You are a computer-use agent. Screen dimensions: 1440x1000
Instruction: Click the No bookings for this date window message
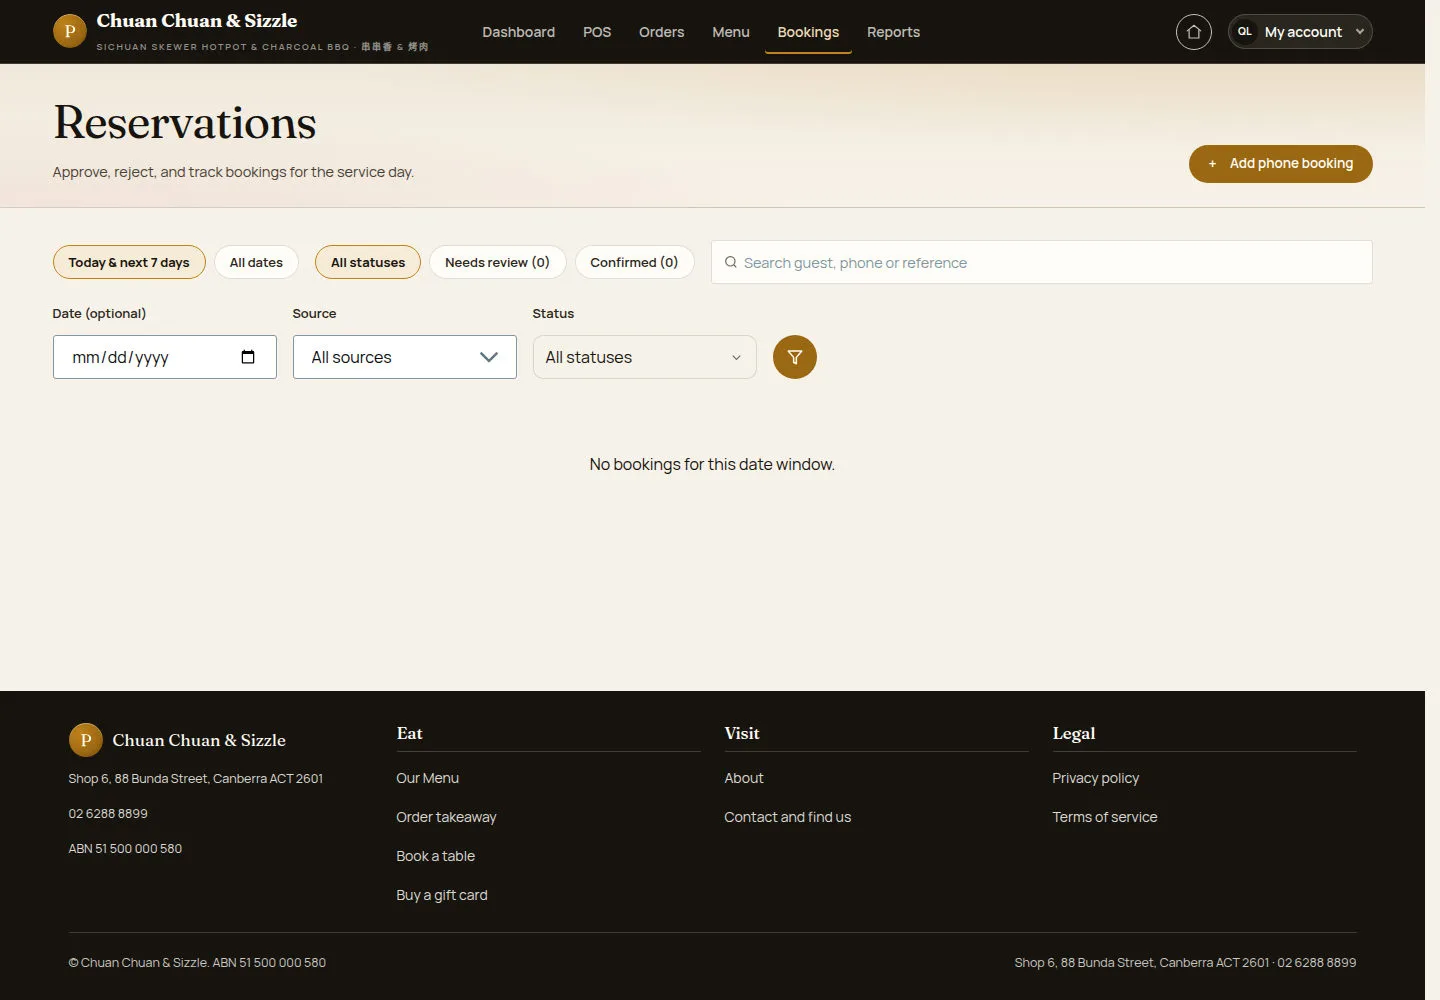point(712,464)
